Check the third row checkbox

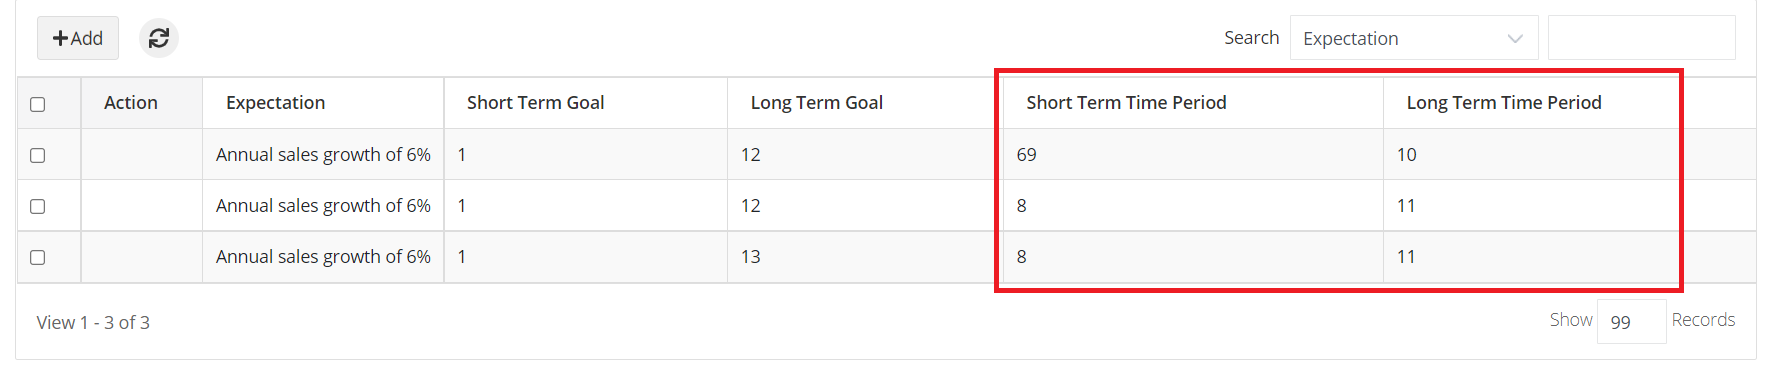point(38,257)
